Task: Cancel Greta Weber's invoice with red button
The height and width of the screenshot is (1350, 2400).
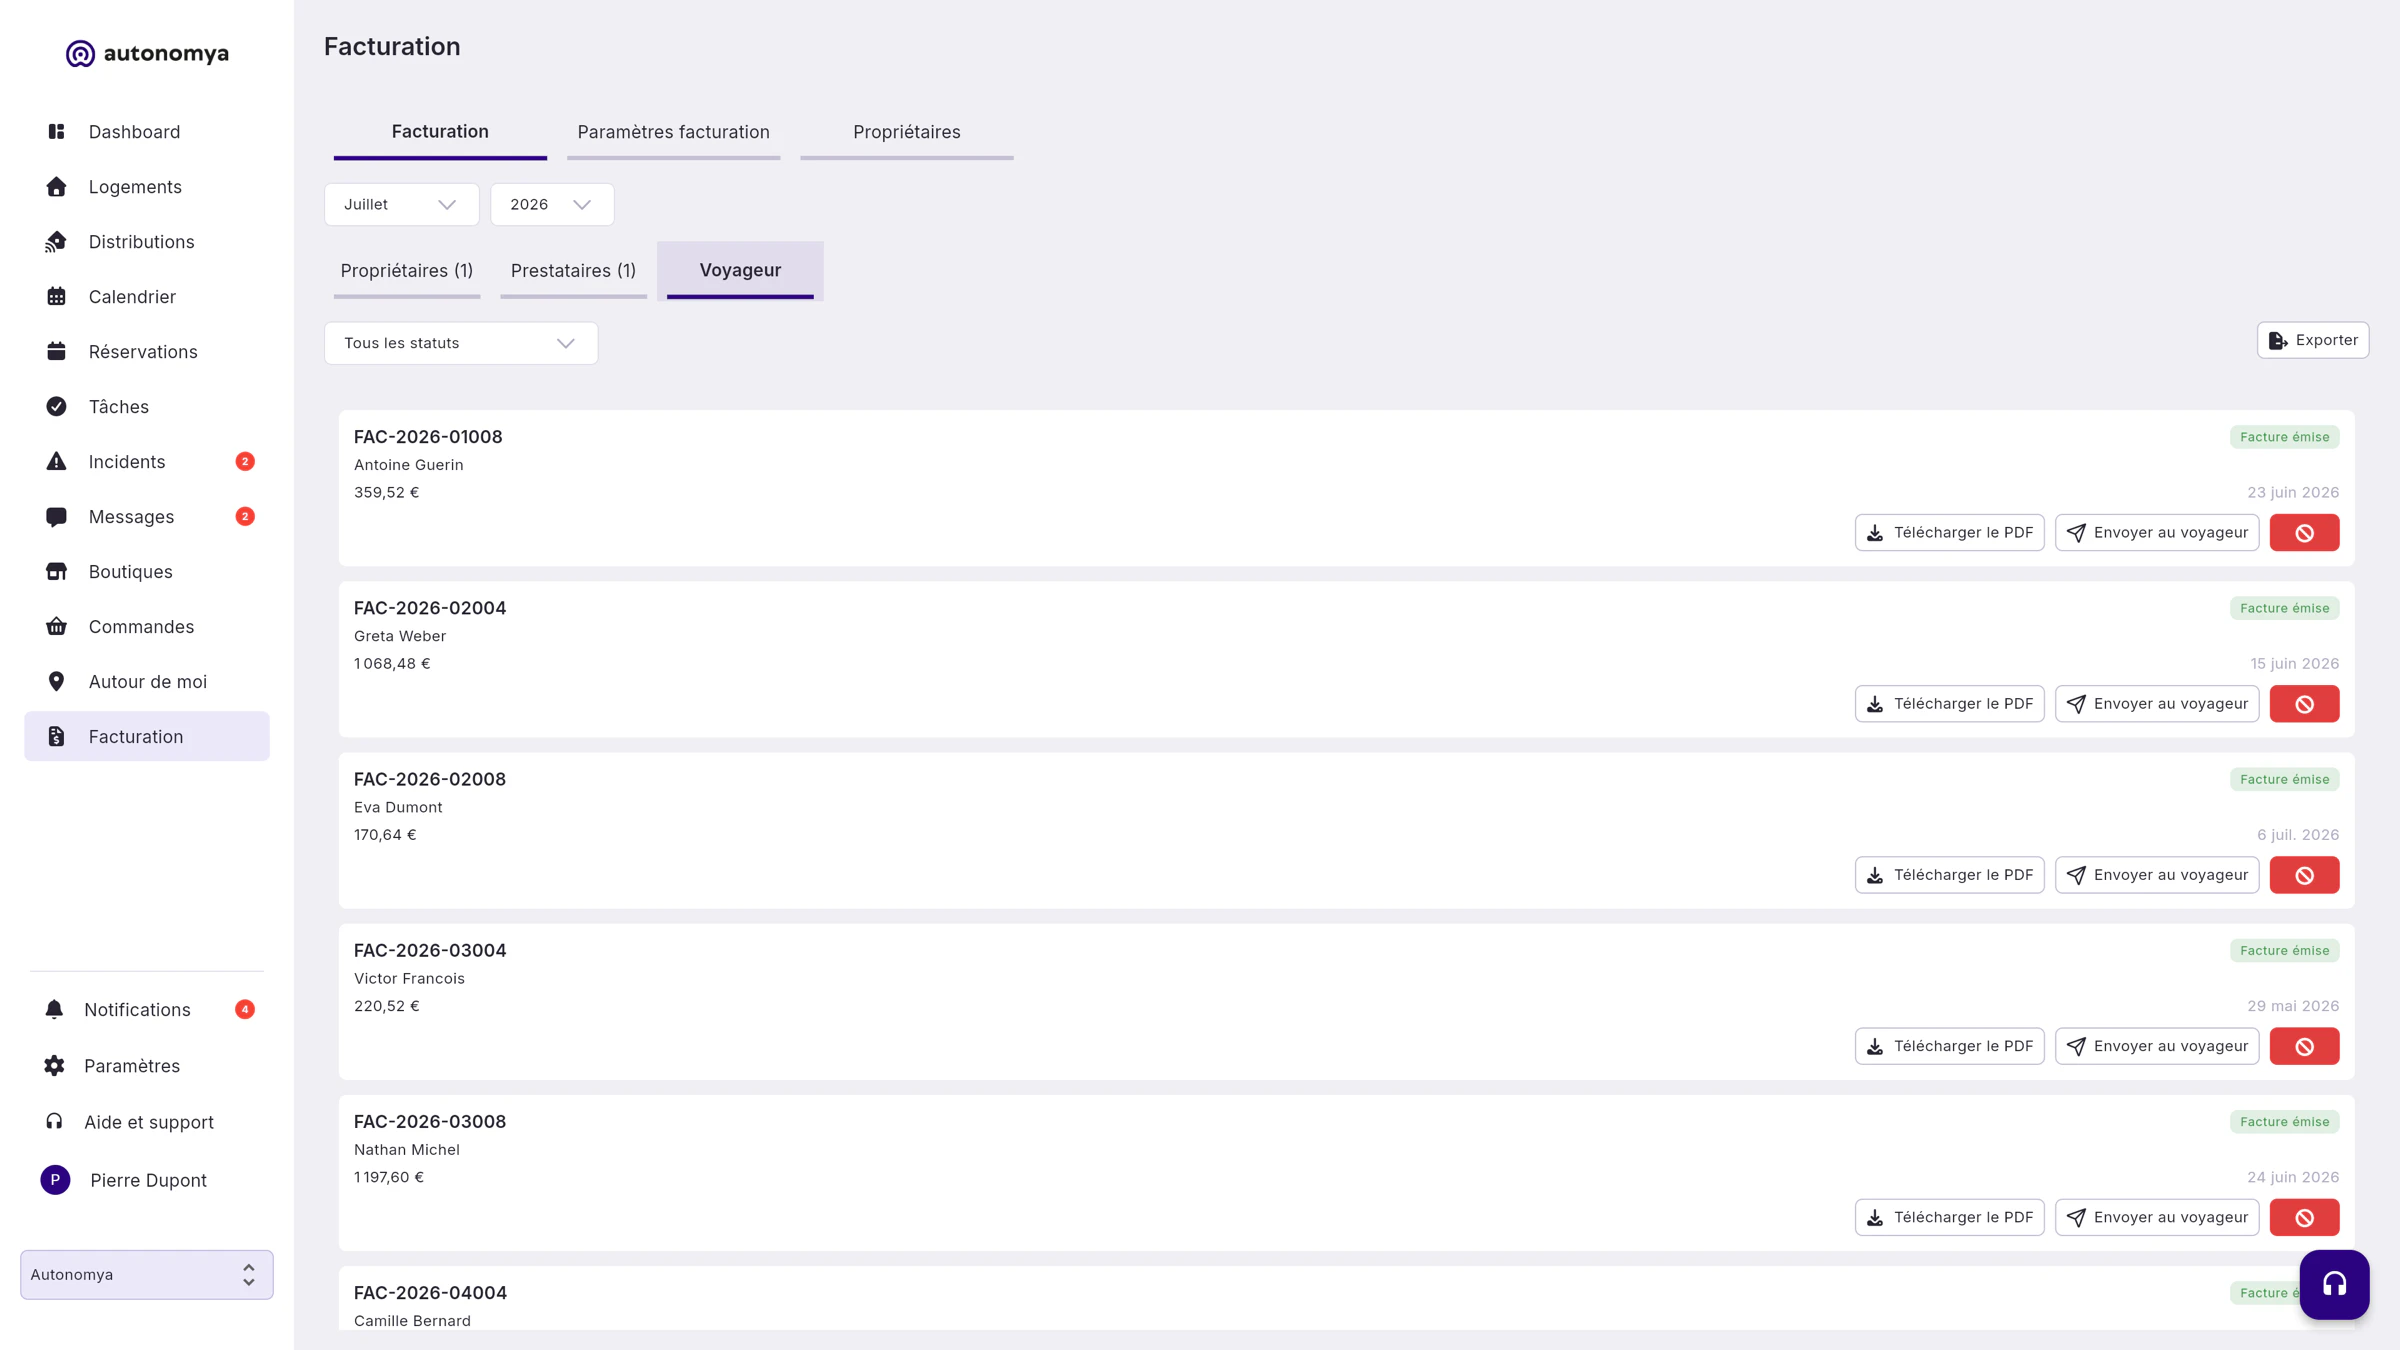Action: point(2304,704)
